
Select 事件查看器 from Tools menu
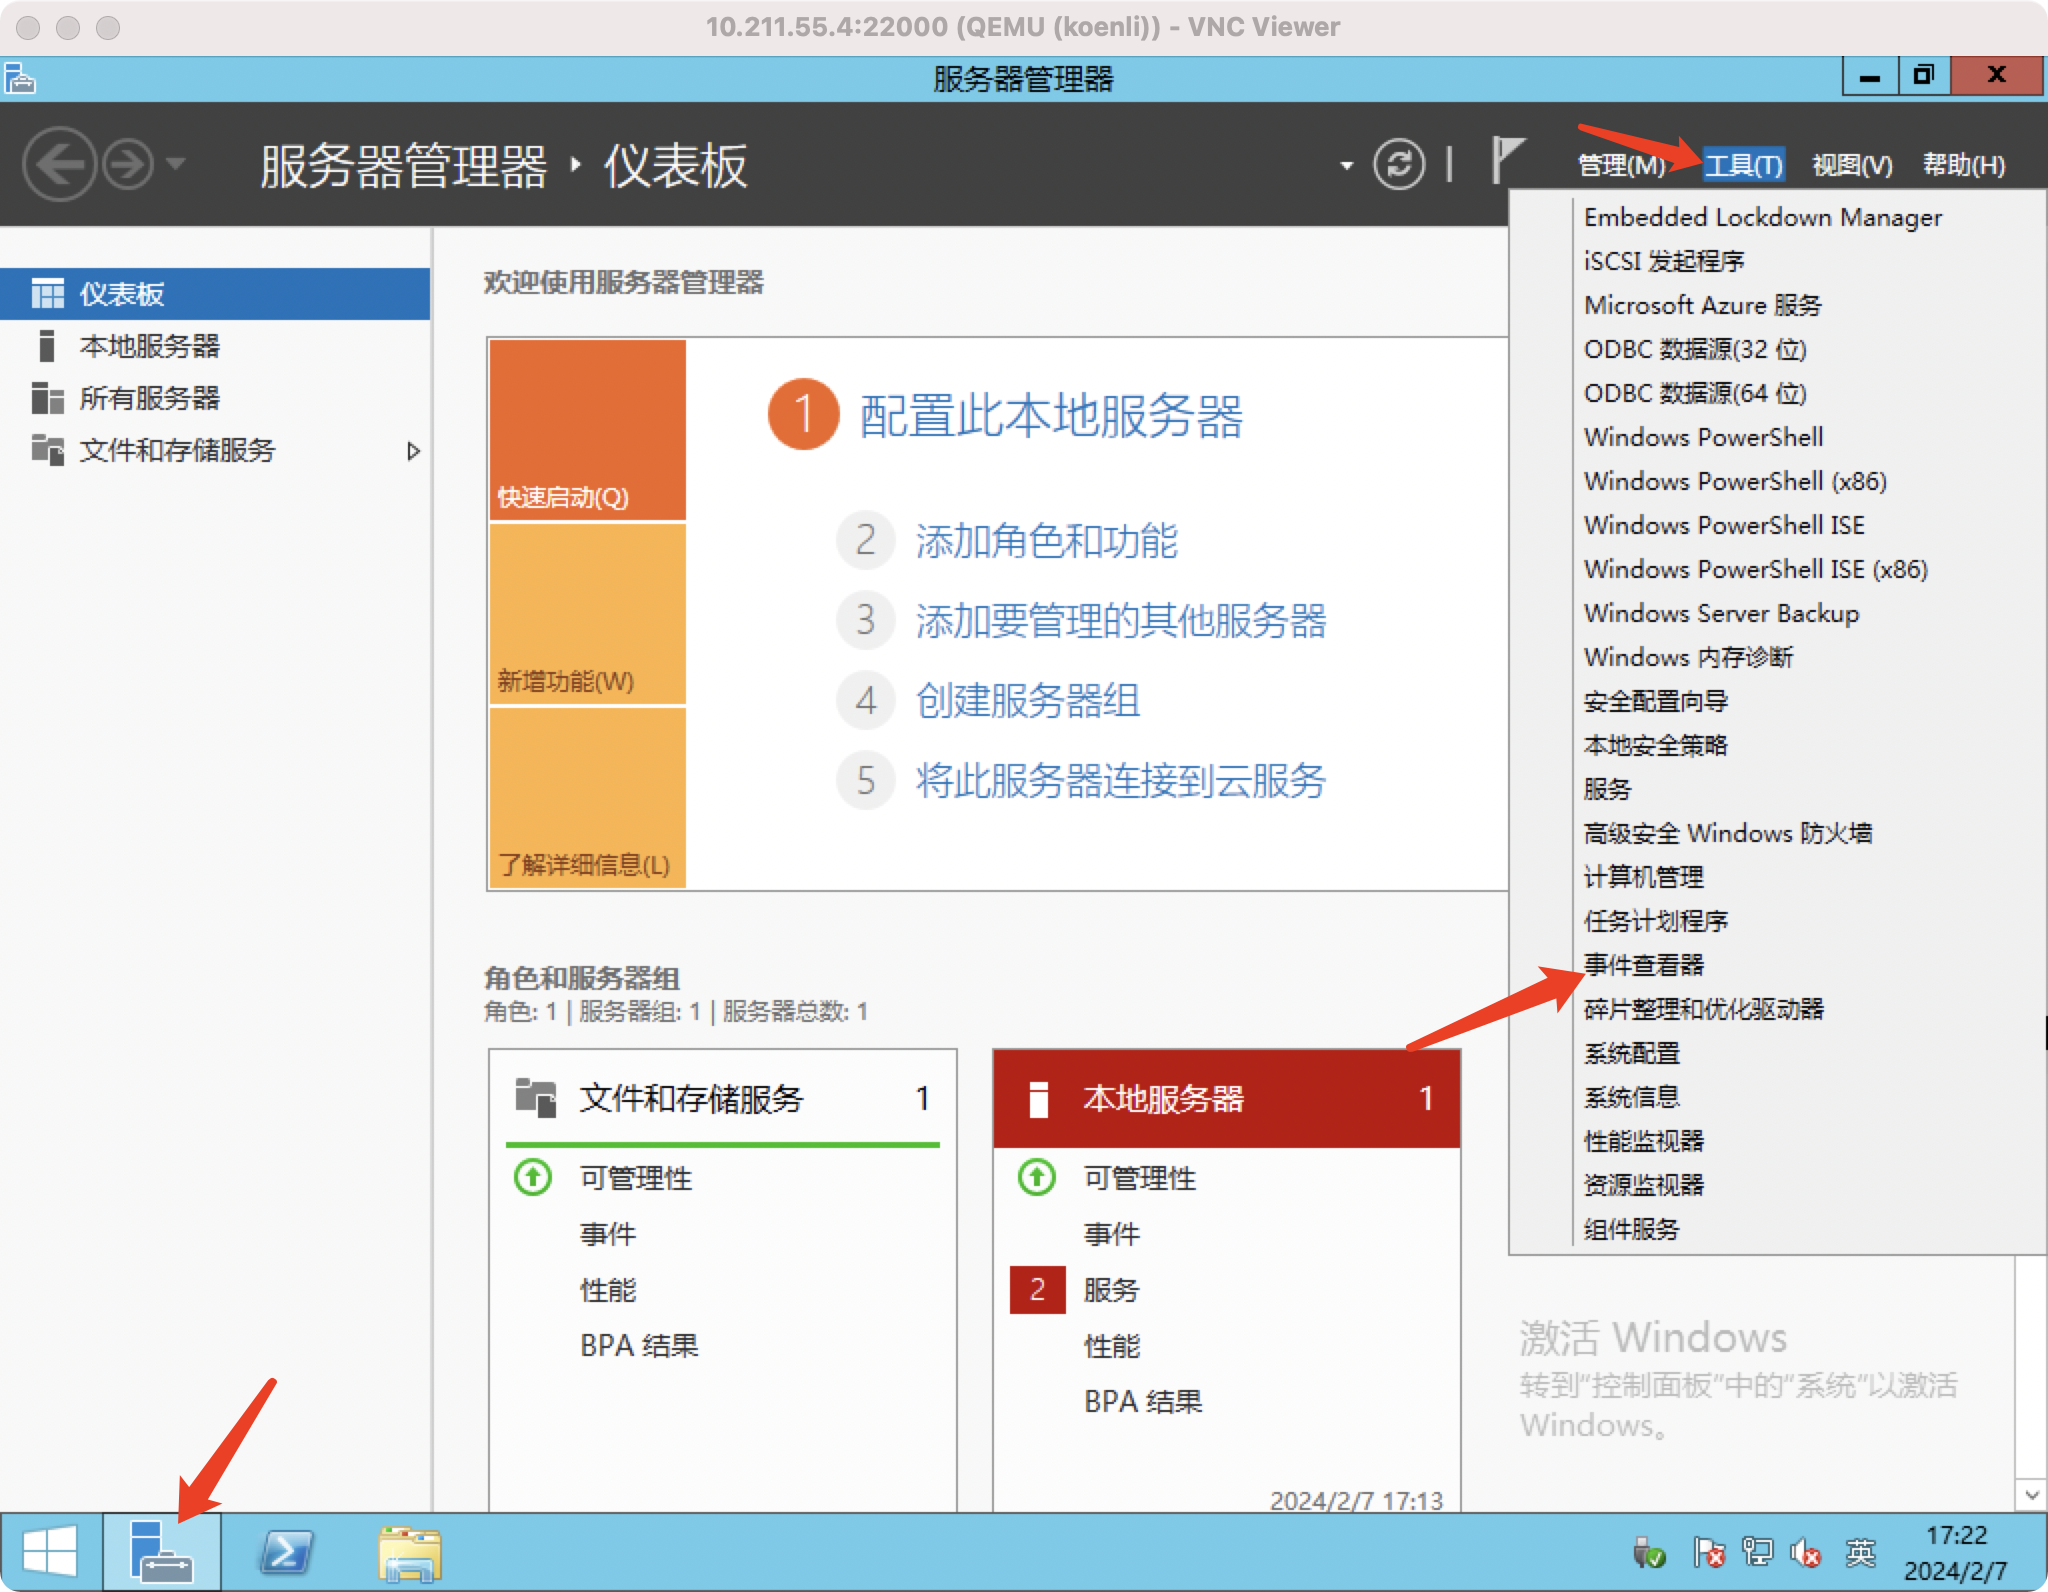coord(1643,965)
